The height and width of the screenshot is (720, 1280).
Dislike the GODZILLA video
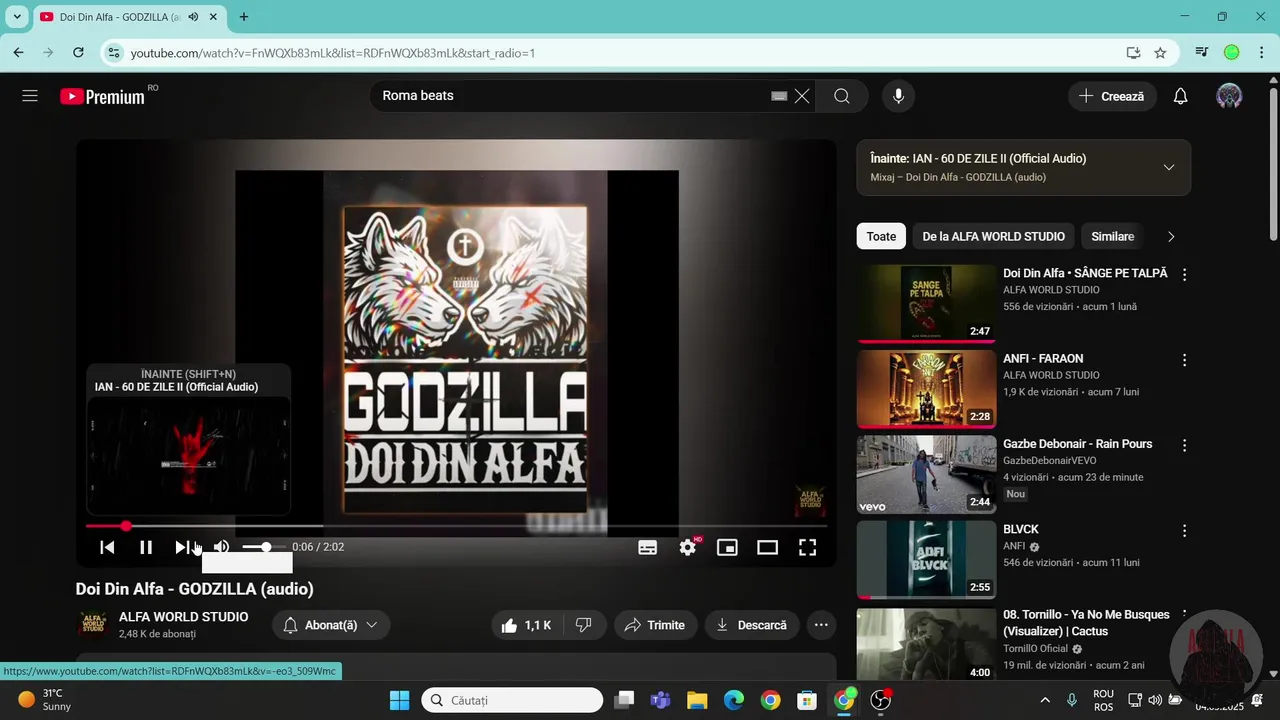click(x=584, y=625)
